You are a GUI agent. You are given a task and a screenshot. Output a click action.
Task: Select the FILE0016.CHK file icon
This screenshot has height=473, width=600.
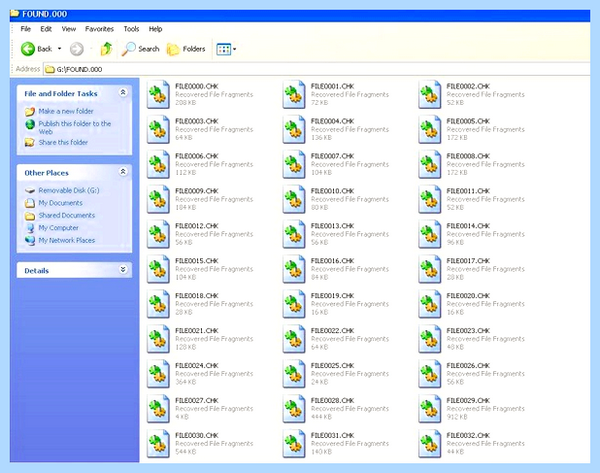pyautogui.click(x=294, y=269)
